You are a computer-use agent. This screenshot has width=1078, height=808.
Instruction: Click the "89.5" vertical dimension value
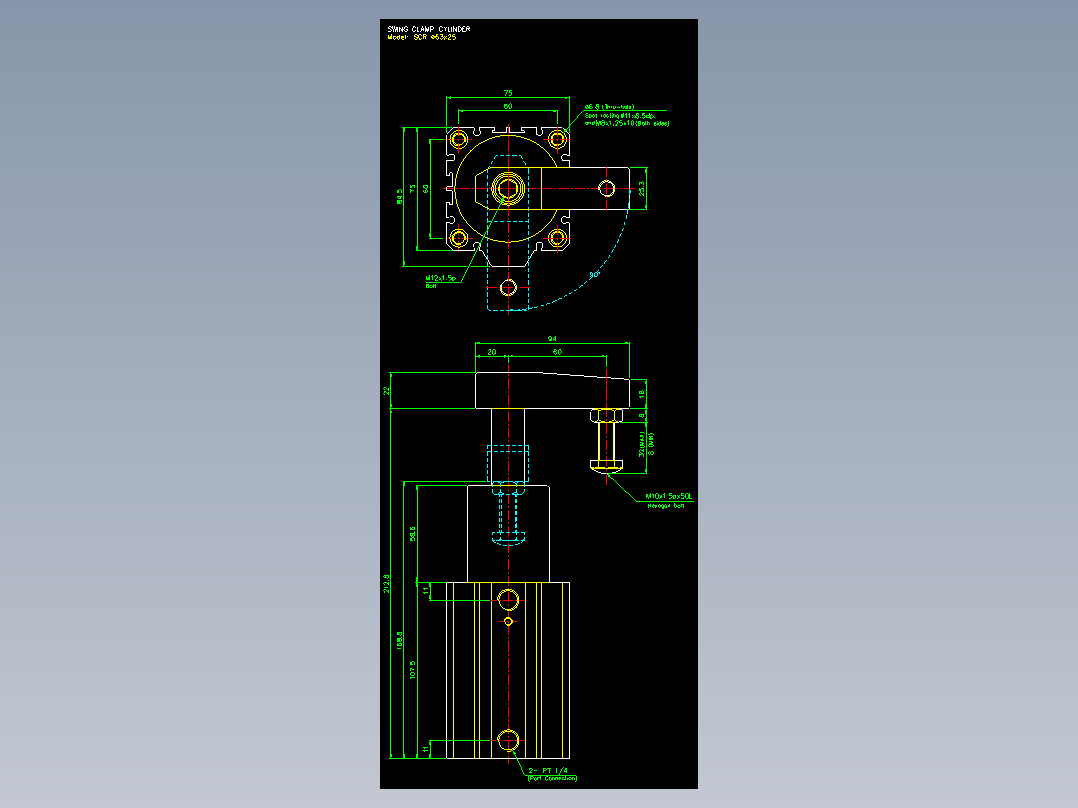[x=399, y=197]
